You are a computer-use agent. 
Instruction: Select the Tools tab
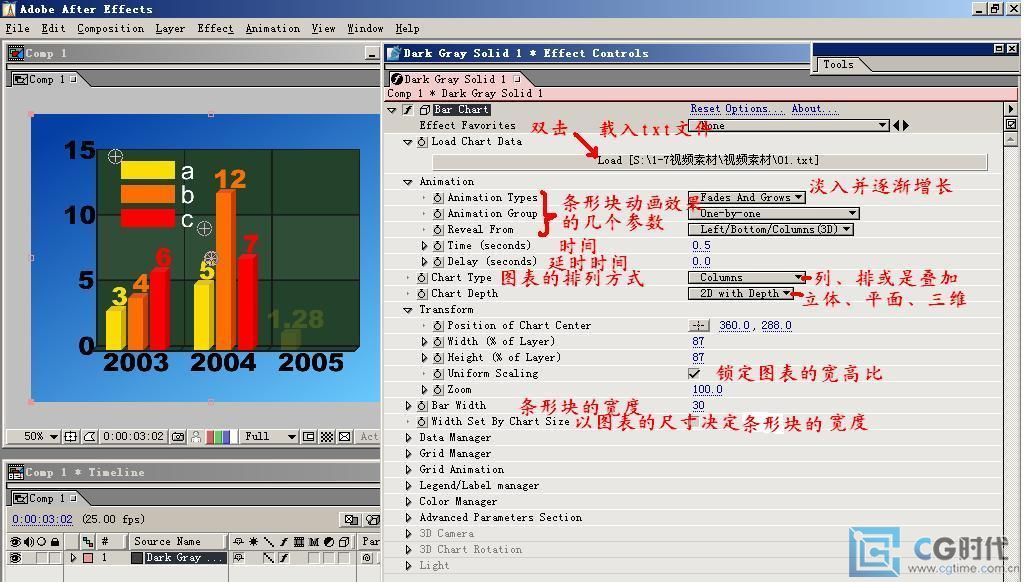[839, 64]
